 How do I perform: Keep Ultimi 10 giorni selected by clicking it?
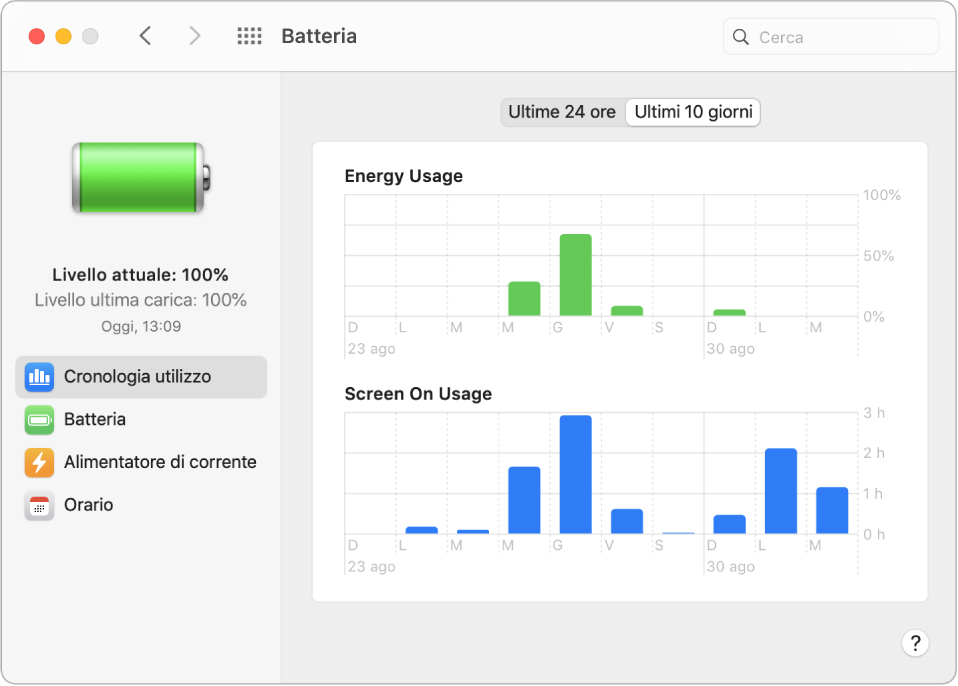[x=692, y=112]
